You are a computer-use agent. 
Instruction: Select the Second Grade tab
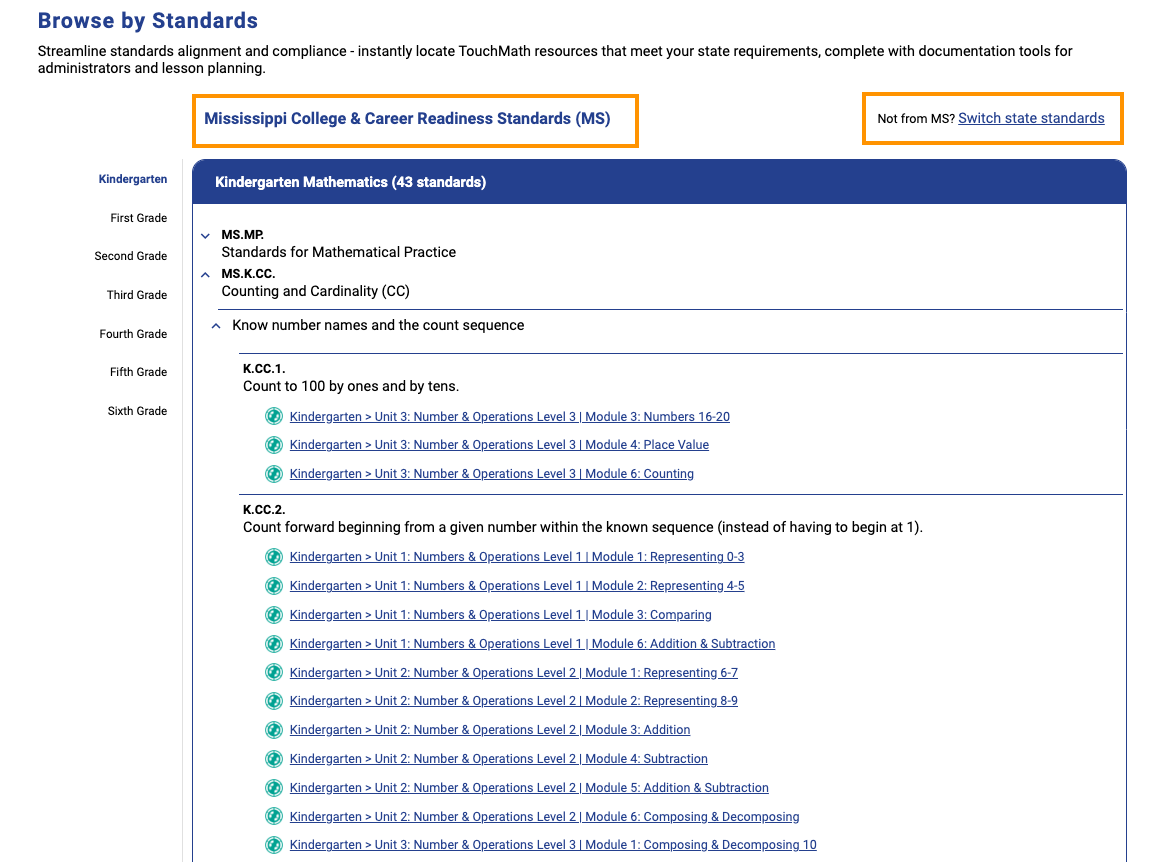click(x=131, y=256)
